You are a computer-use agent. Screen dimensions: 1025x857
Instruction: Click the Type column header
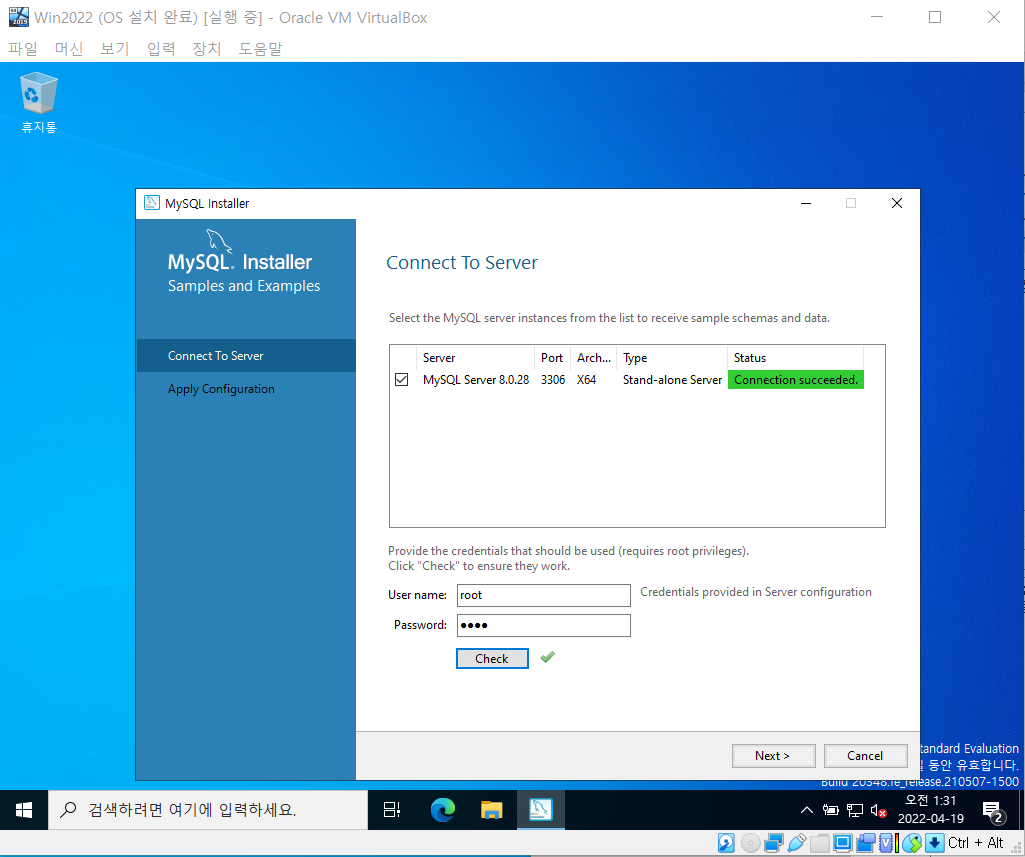(671, 358)
